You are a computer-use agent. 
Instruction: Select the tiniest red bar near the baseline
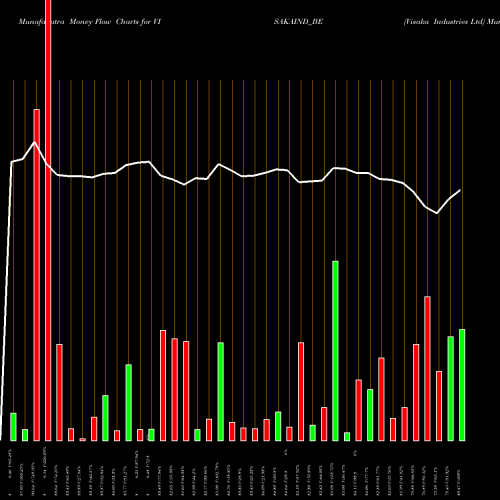(82, 440)
